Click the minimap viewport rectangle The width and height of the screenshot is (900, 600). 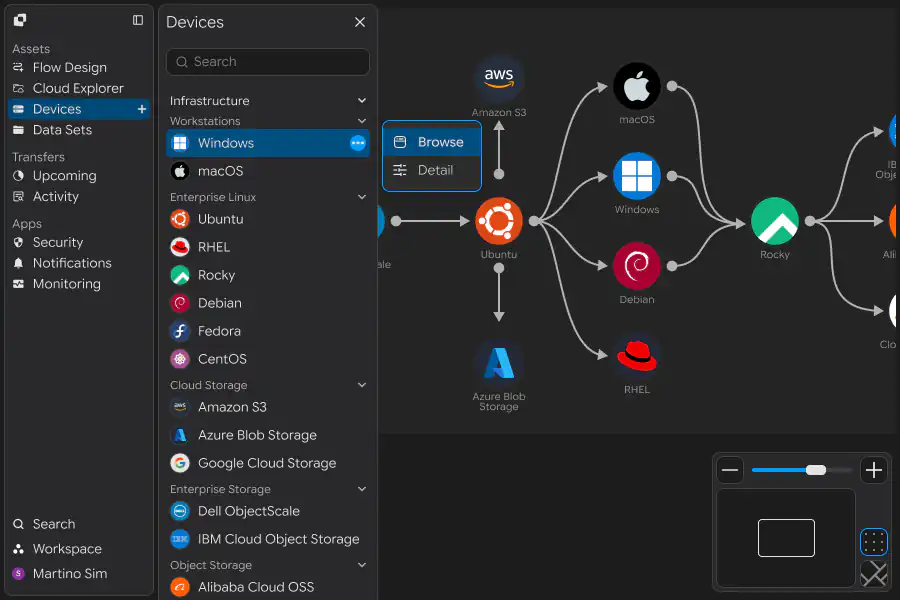(786, 538)
